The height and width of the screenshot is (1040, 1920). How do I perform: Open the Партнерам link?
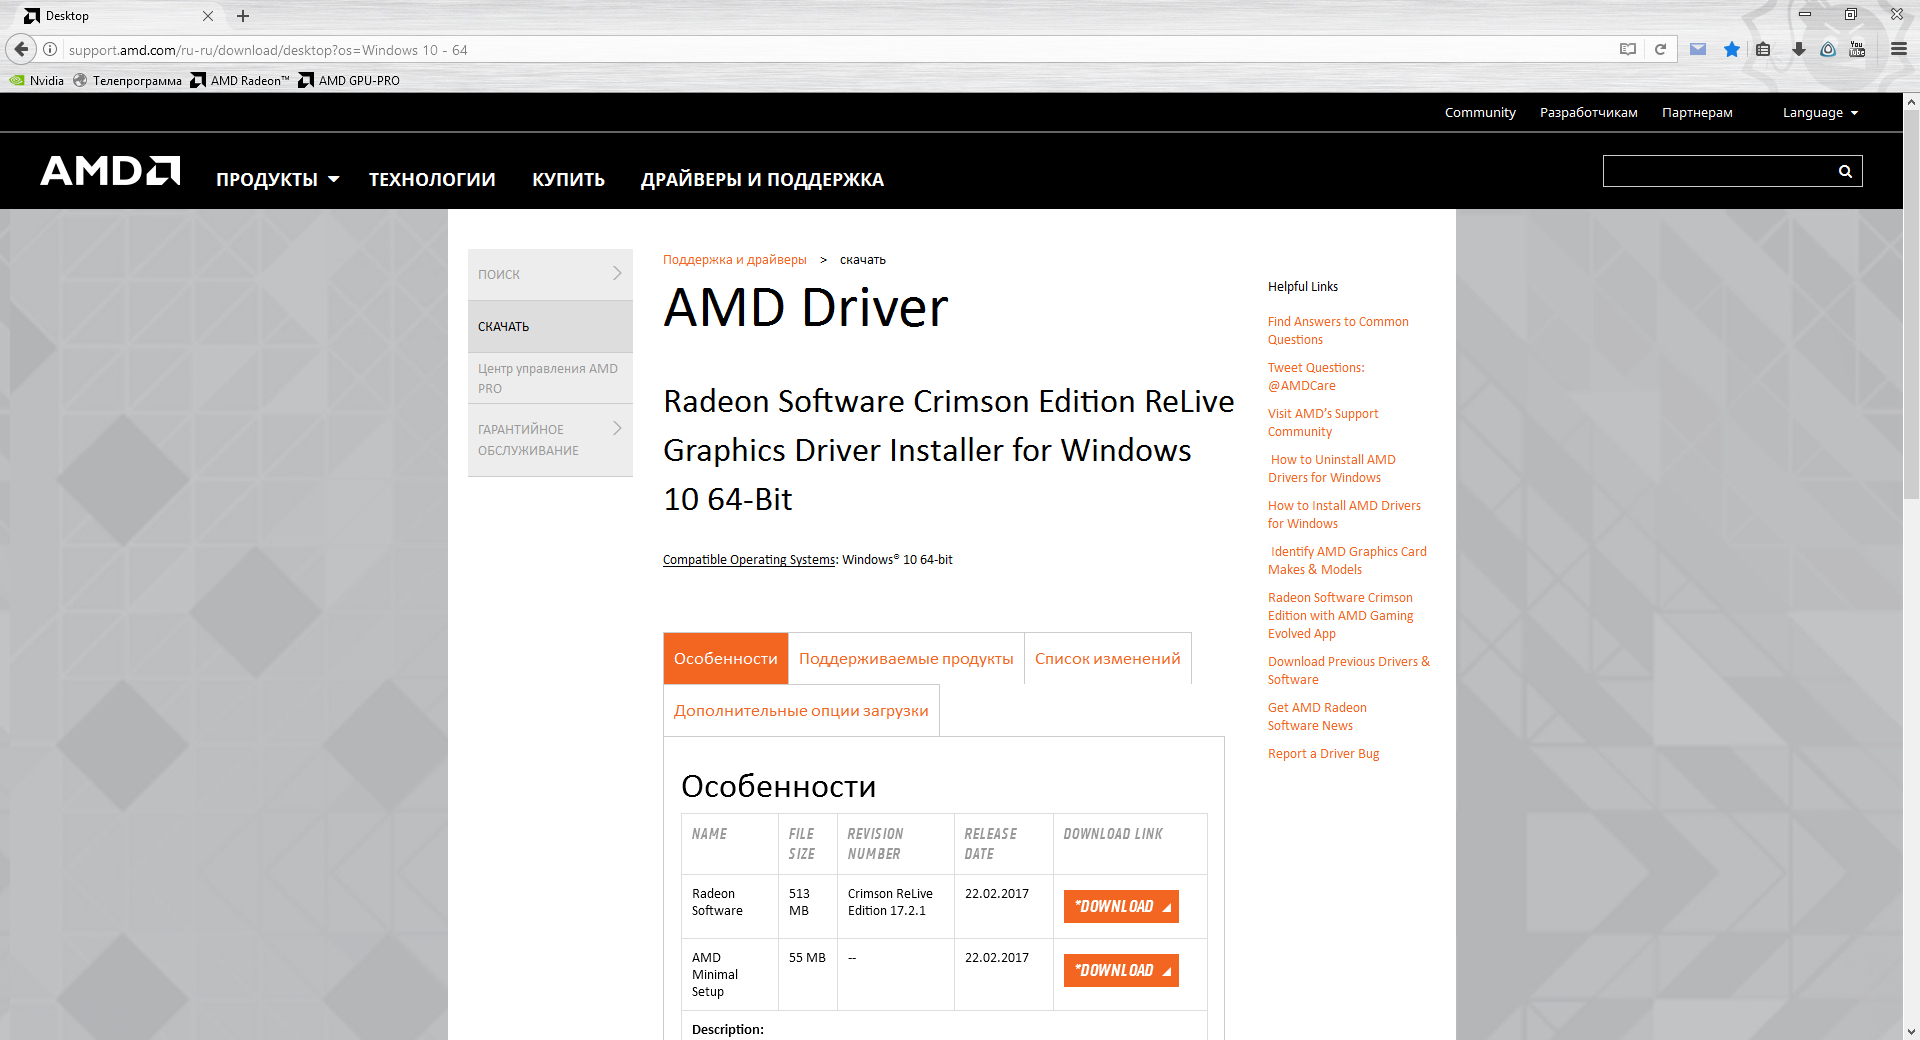pos(1697,113)
